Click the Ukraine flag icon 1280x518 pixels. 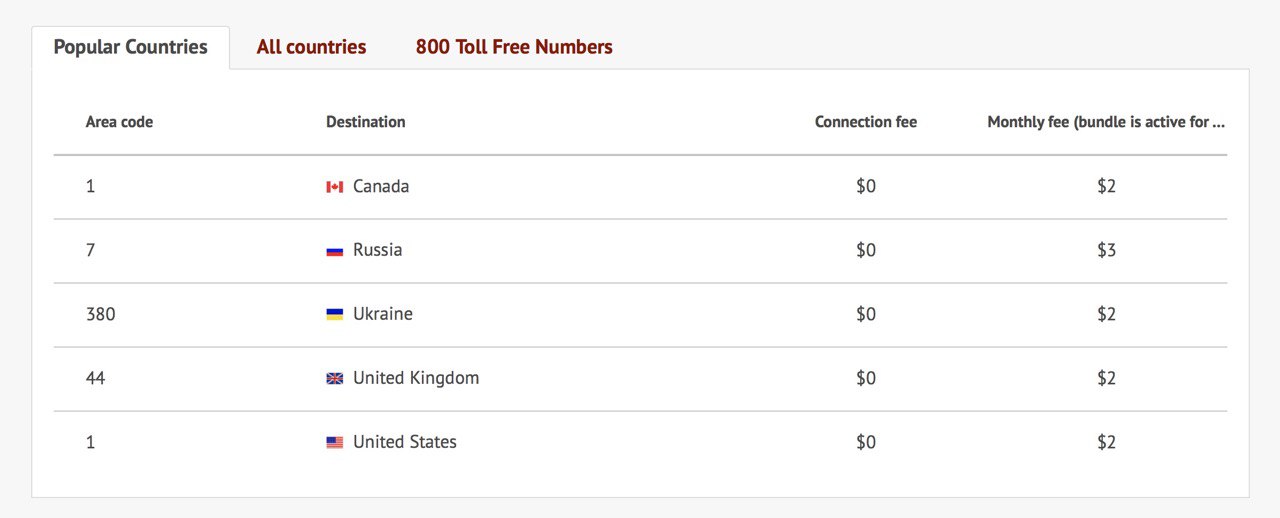335,315
